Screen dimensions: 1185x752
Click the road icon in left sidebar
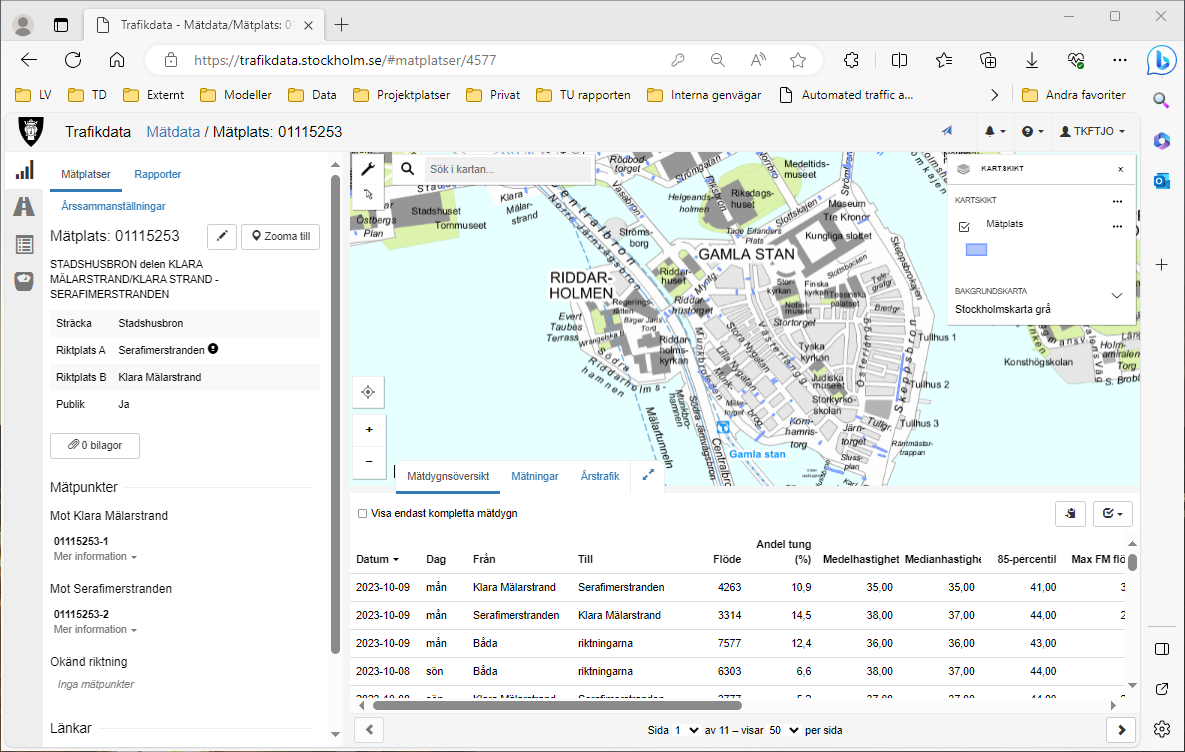[24, 207]
